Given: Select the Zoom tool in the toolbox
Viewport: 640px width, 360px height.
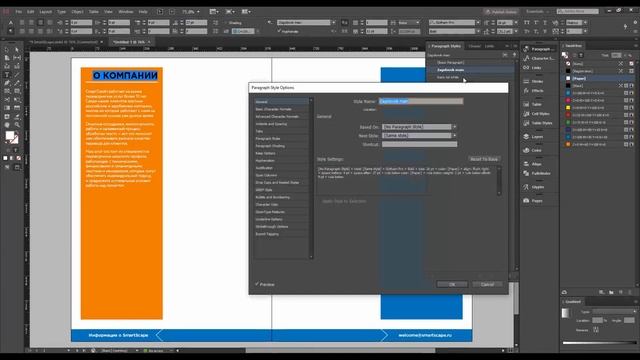Looking at the screenshot, I should [17, 125].
